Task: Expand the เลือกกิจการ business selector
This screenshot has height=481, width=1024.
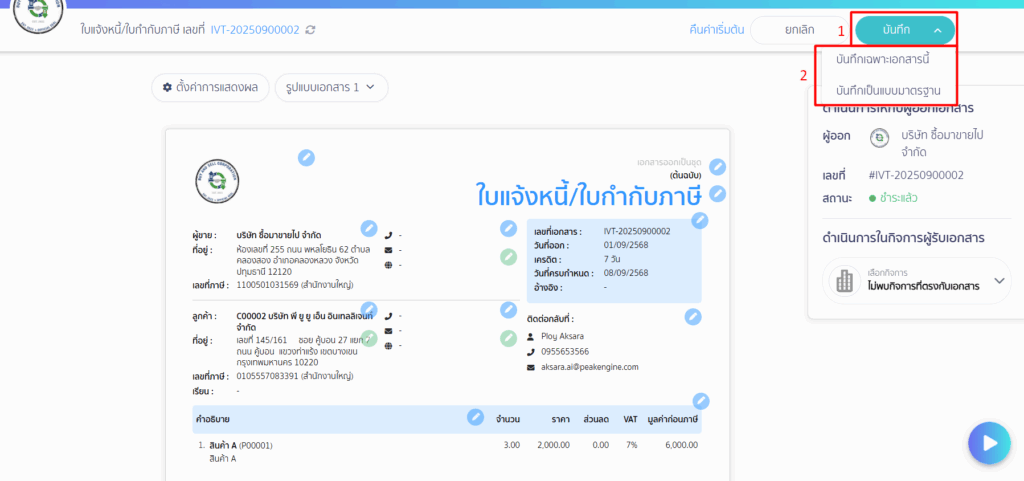Action: coord(917,281)
